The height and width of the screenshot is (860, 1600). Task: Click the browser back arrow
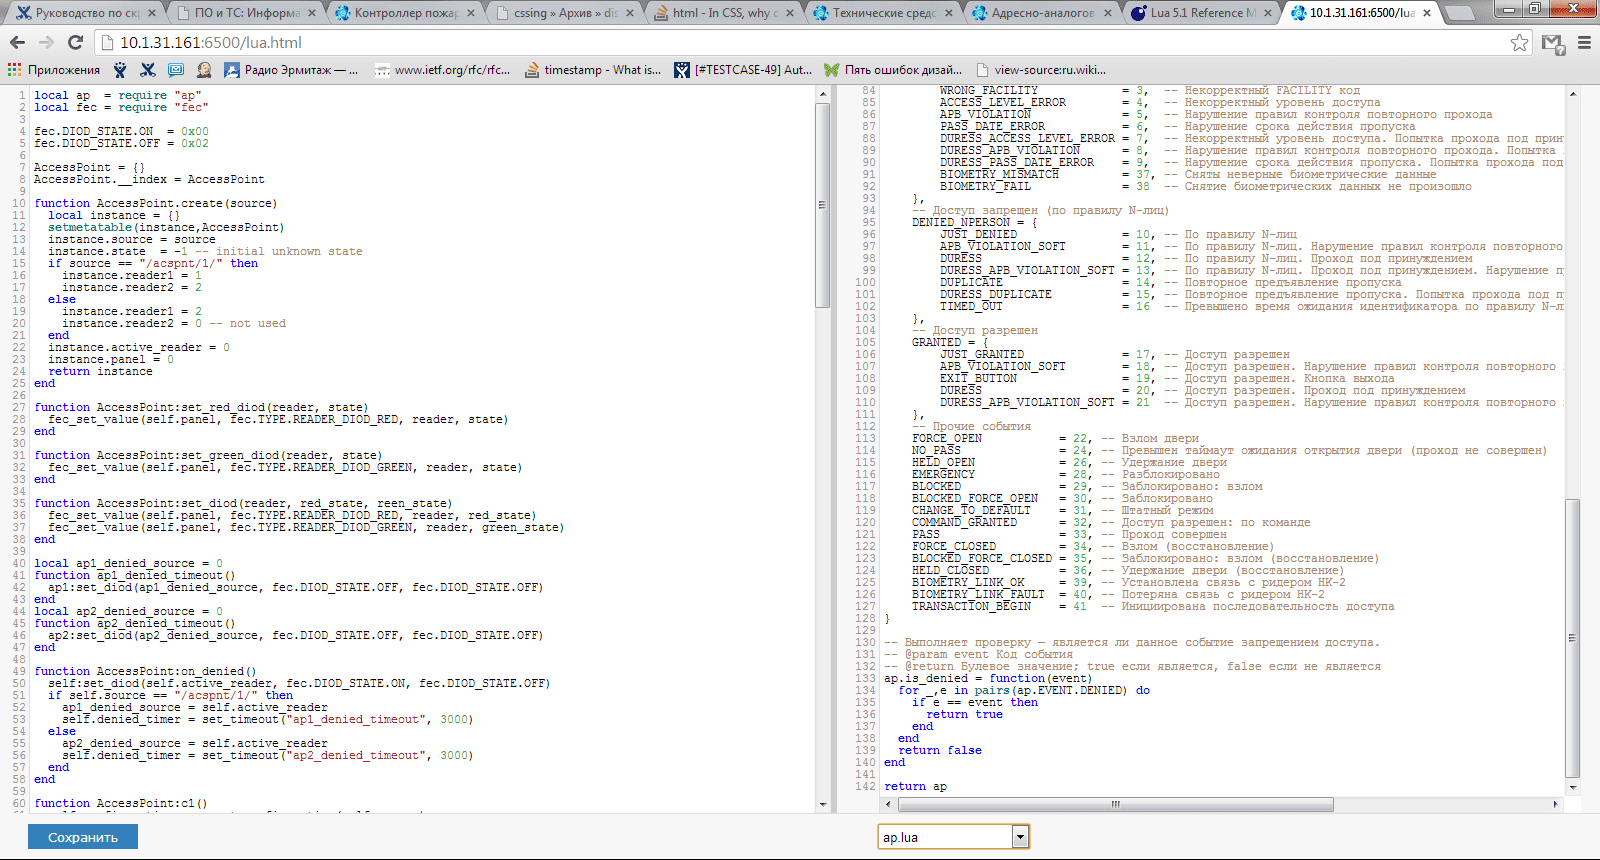point(17,42)
